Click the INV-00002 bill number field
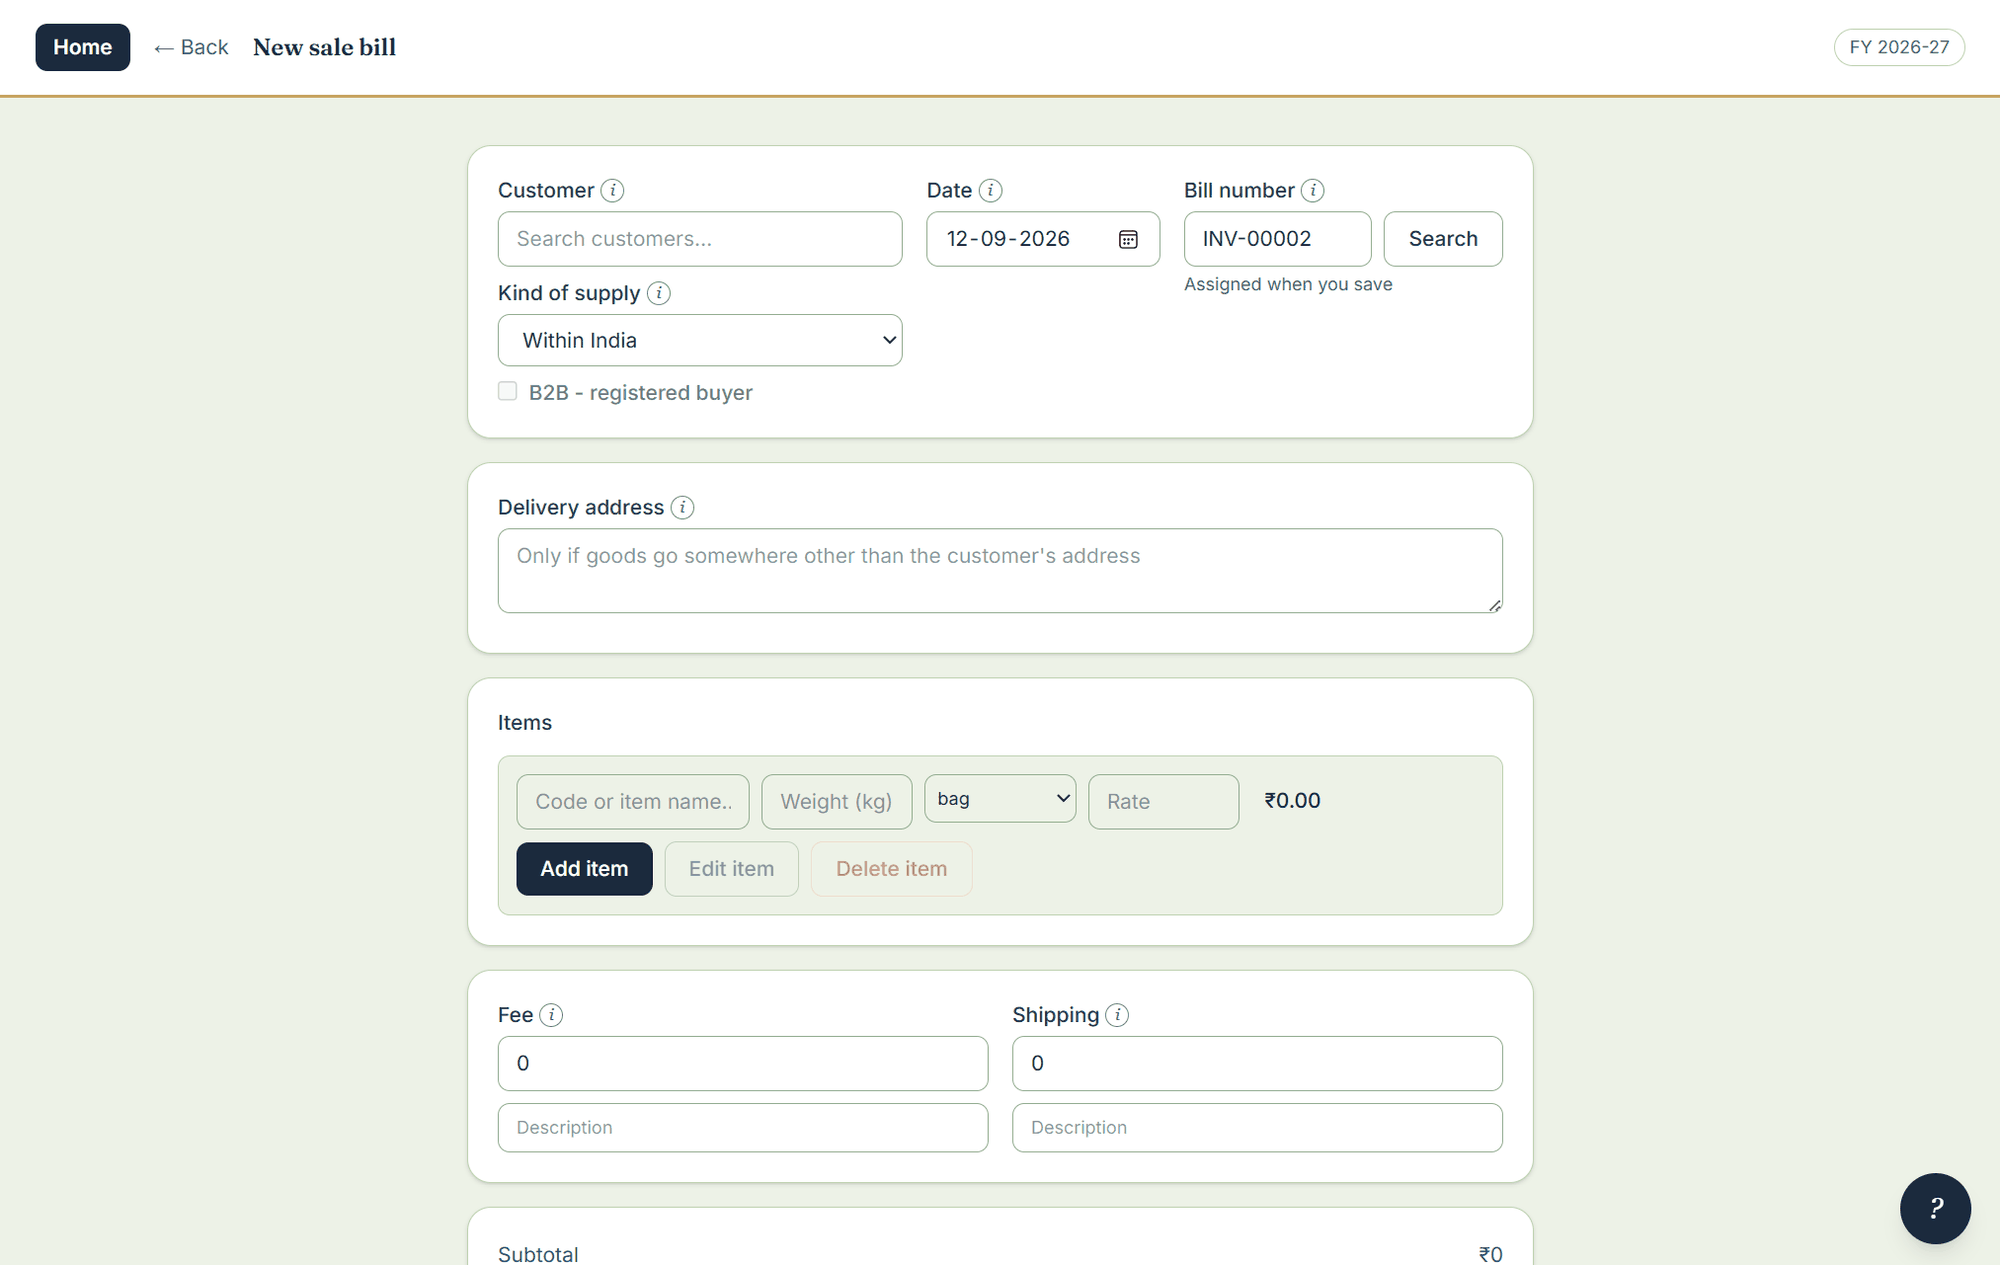2000x1265 pixels. tap(1277, 239)
